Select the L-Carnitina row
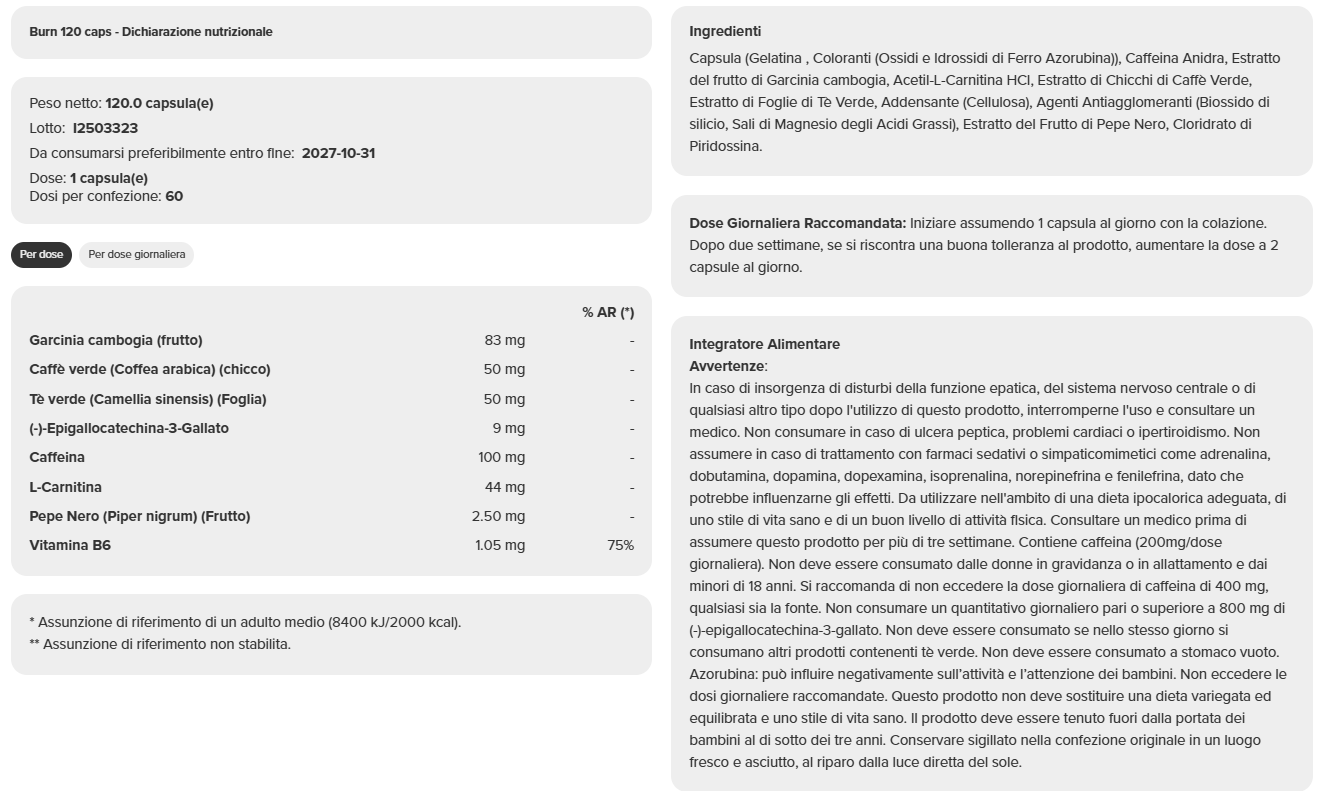This screenshot has width=1317, height=791. coord(66,487)
